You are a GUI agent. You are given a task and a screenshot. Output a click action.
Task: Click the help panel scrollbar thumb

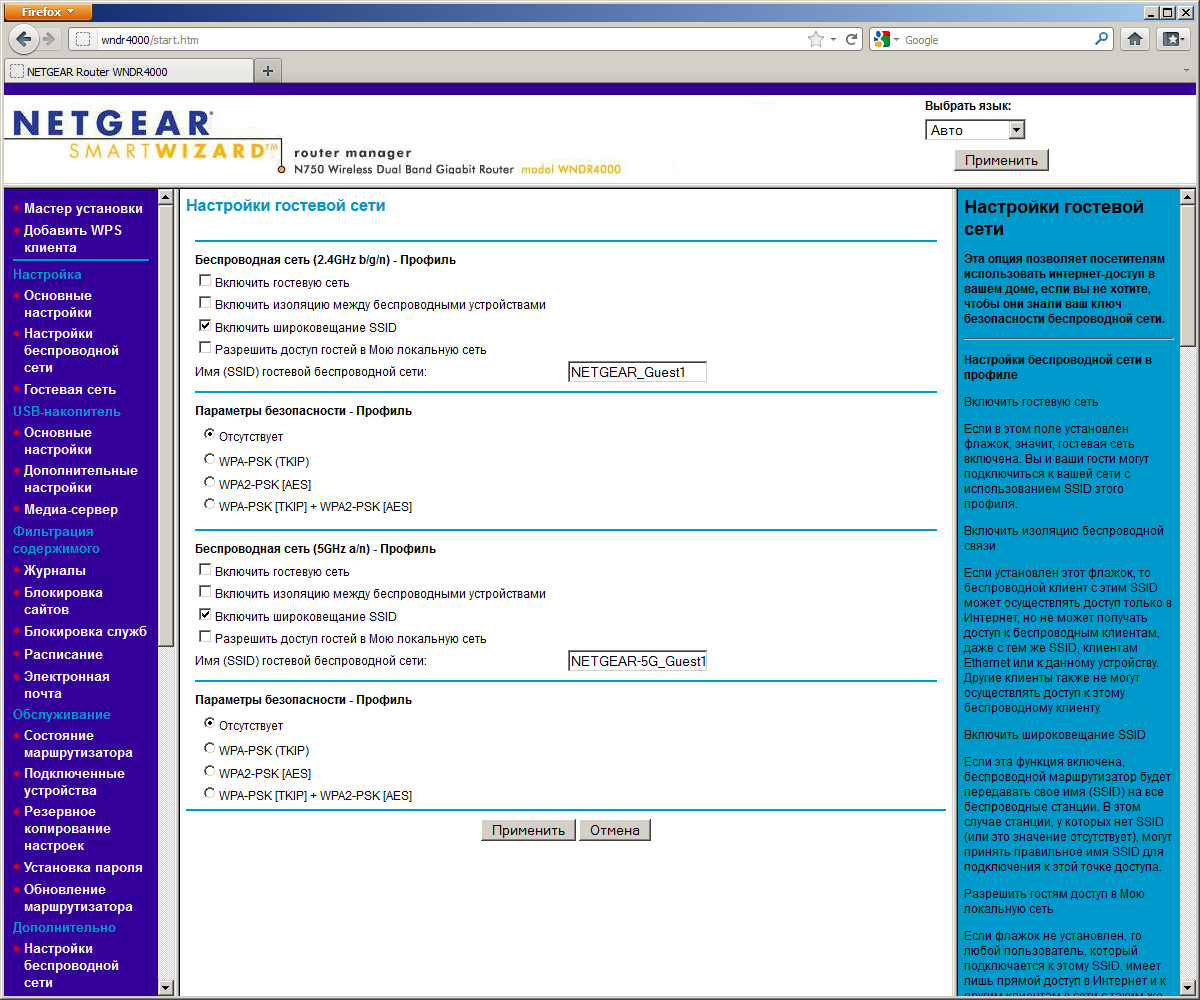pos(1187,275)
